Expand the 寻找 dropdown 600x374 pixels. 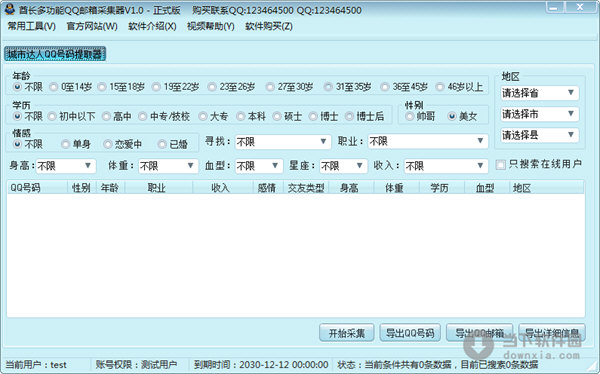pos(283,142)
